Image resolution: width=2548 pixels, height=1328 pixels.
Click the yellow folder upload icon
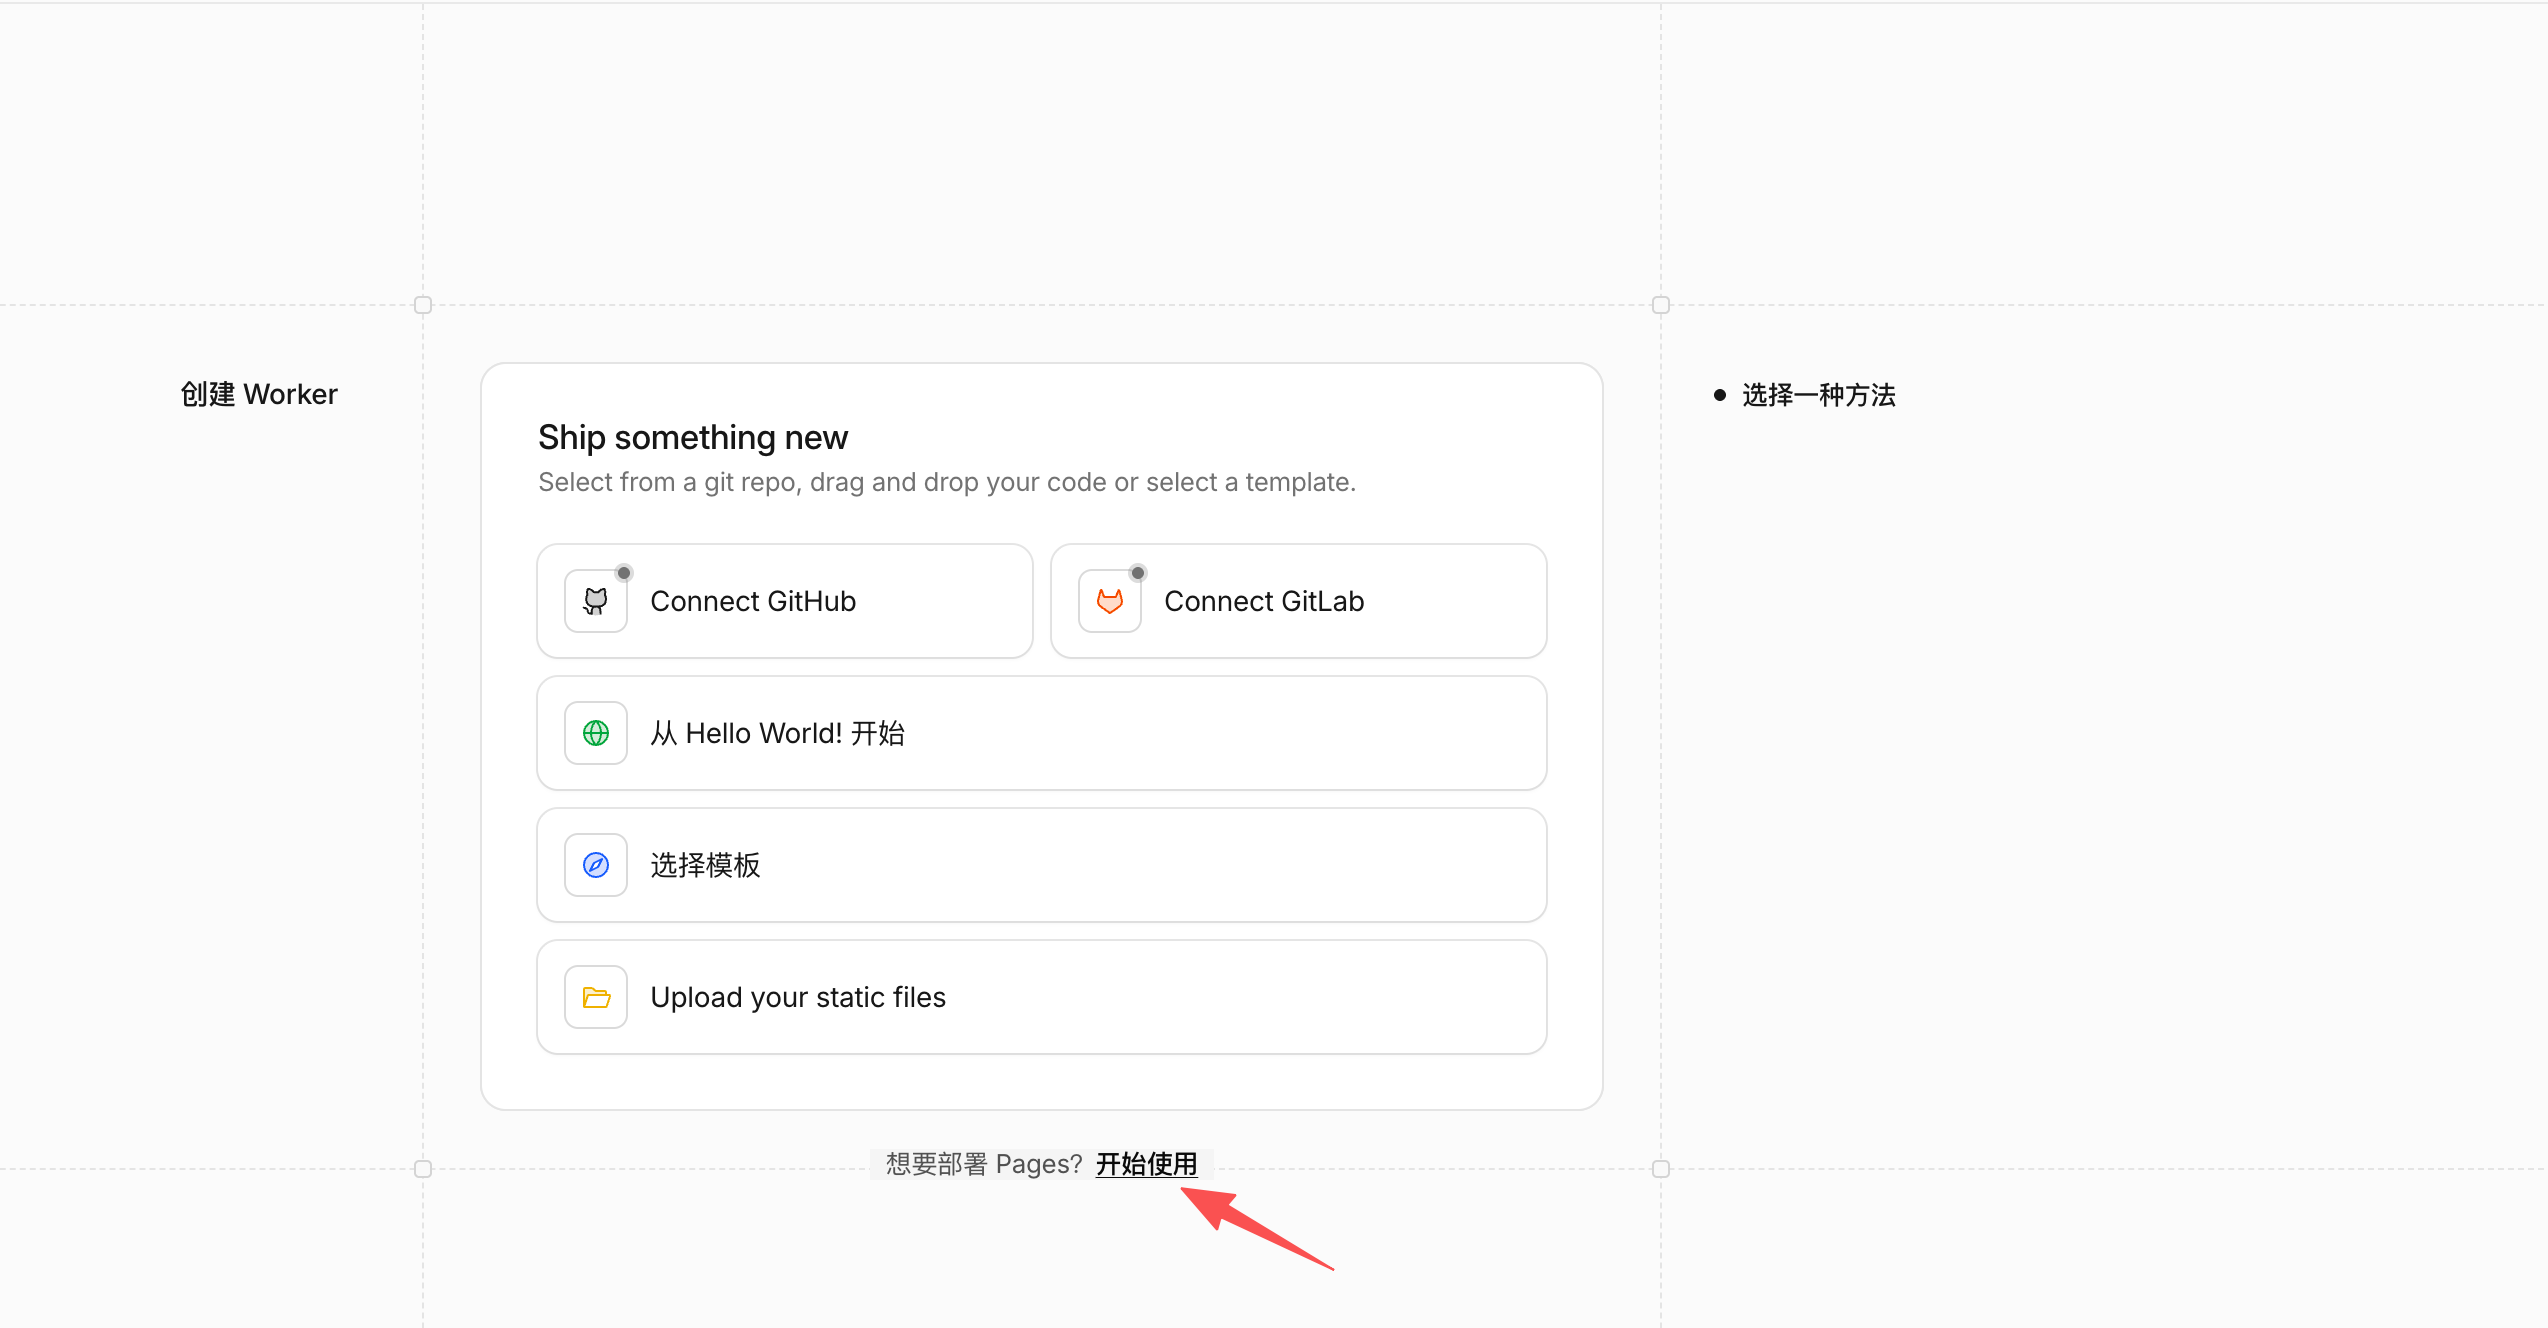tap(596, 997)
